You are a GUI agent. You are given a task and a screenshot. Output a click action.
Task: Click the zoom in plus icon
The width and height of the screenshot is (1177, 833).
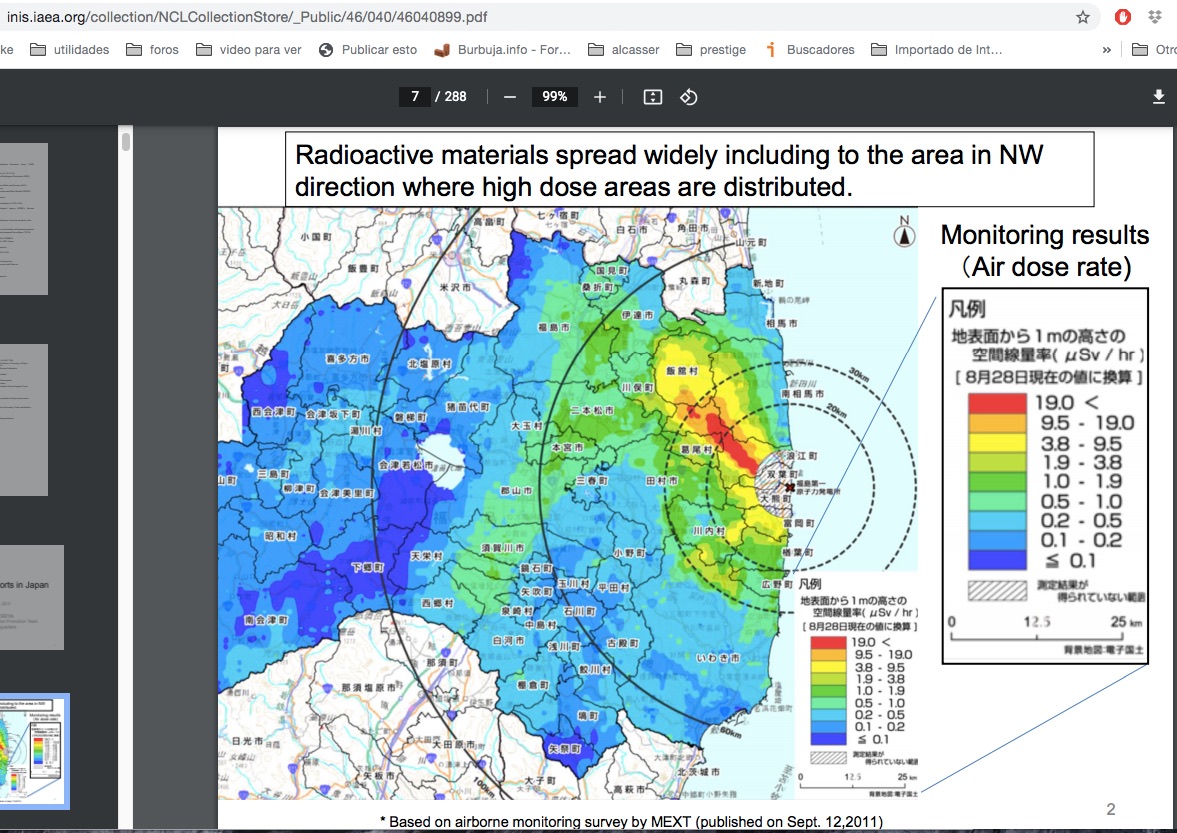tap(600, 97)
